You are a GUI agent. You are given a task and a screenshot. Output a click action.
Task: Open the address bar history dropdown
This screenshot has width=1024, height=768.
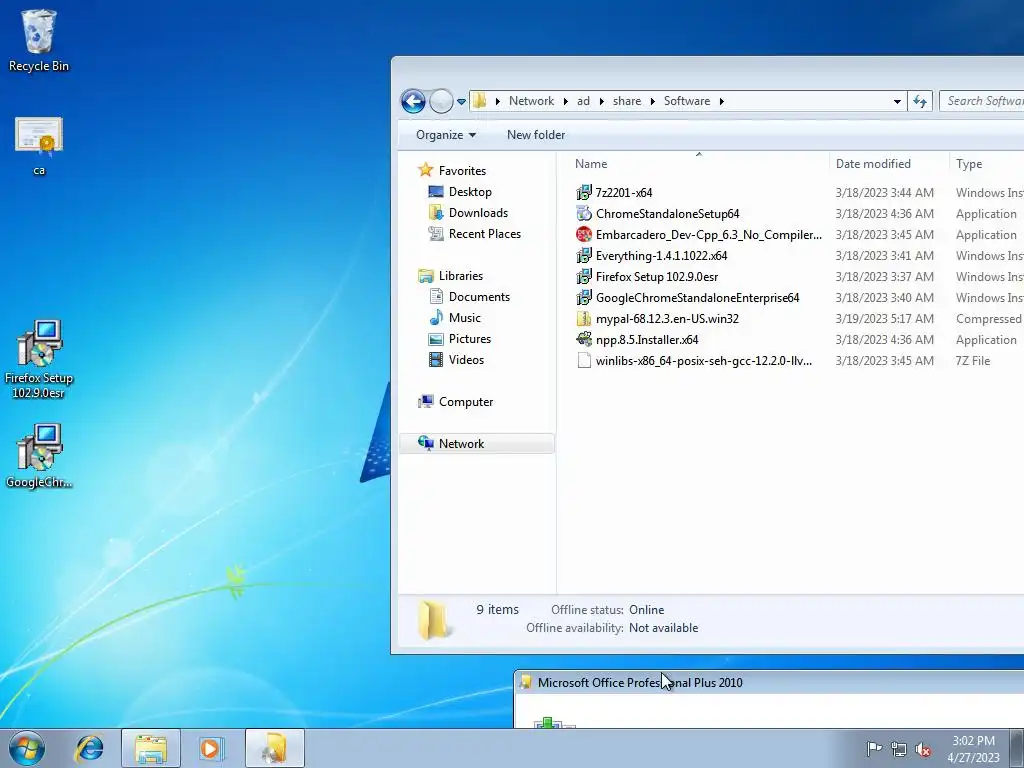897,101
